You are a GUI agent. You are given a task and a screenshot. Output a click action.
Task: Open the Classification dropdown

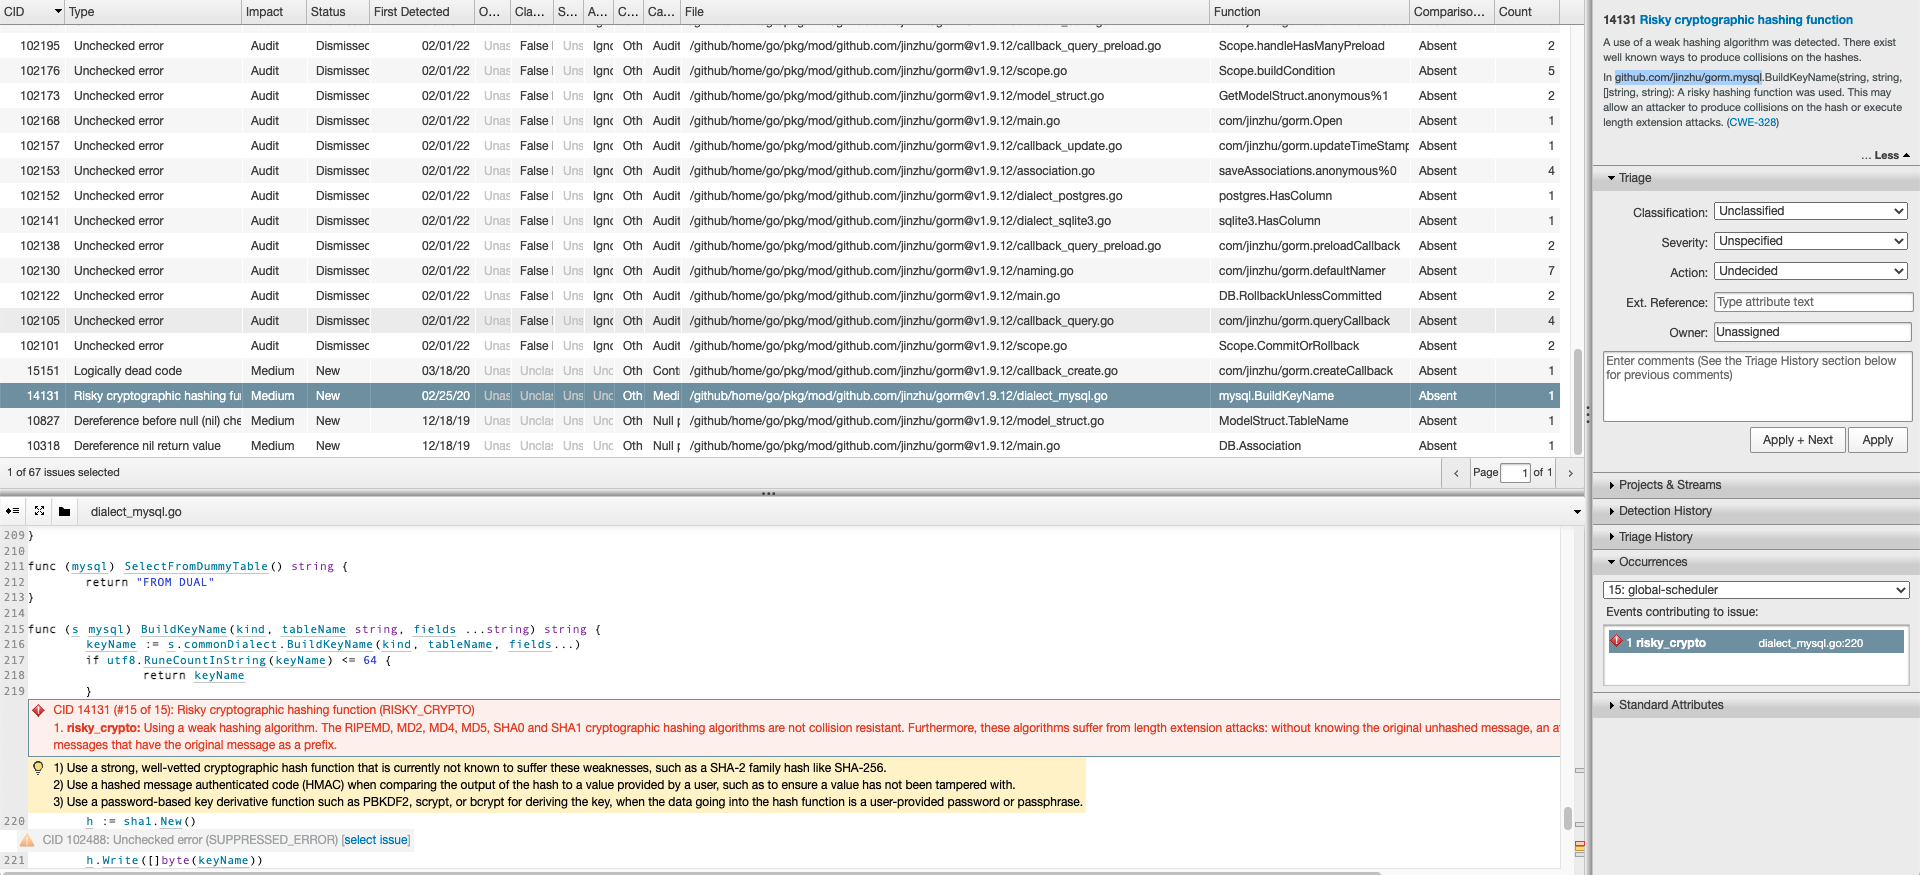[x=1811, y=211]
